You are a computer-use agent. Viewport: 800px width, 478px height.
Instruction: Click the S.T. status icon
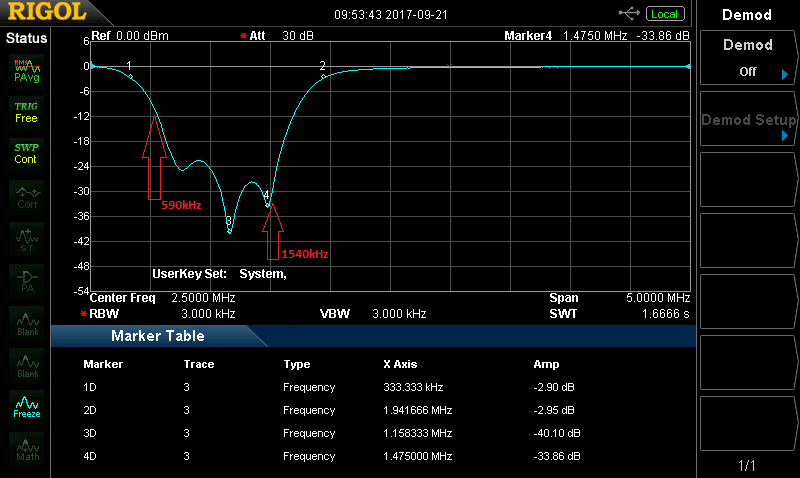click(26, 238)
